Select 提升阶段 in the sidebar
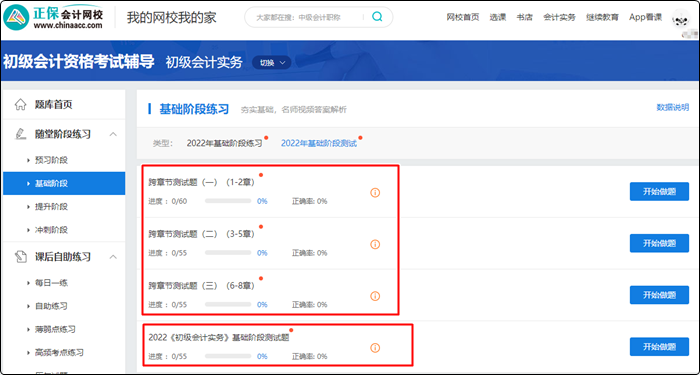The height and width of the screenshot is (375, 700). pyautogui.click(x=64, y=206)
